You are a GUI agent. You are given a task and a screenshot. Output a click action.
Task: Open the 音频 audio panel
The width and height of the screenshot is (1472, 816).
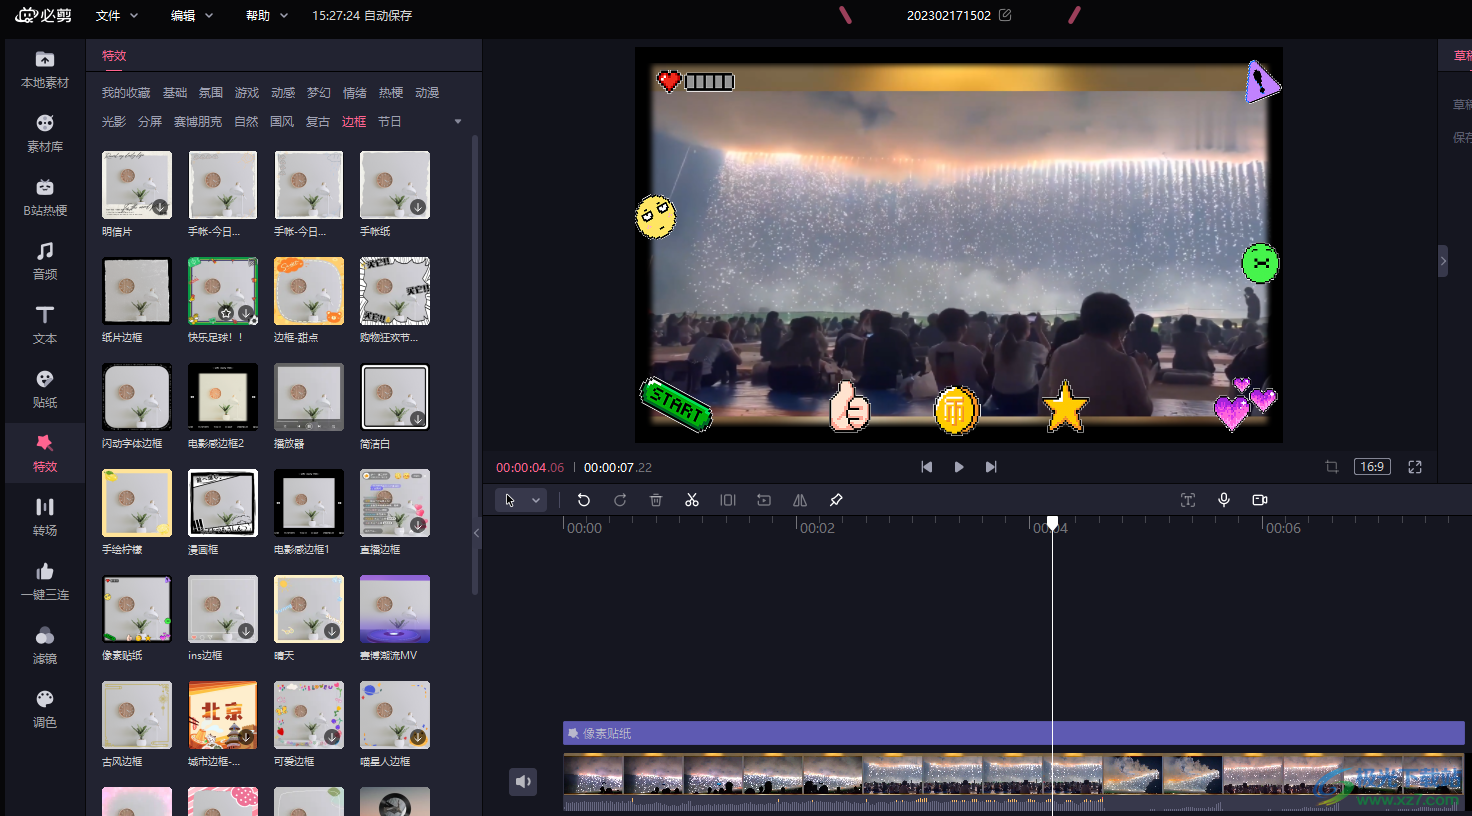45,261
